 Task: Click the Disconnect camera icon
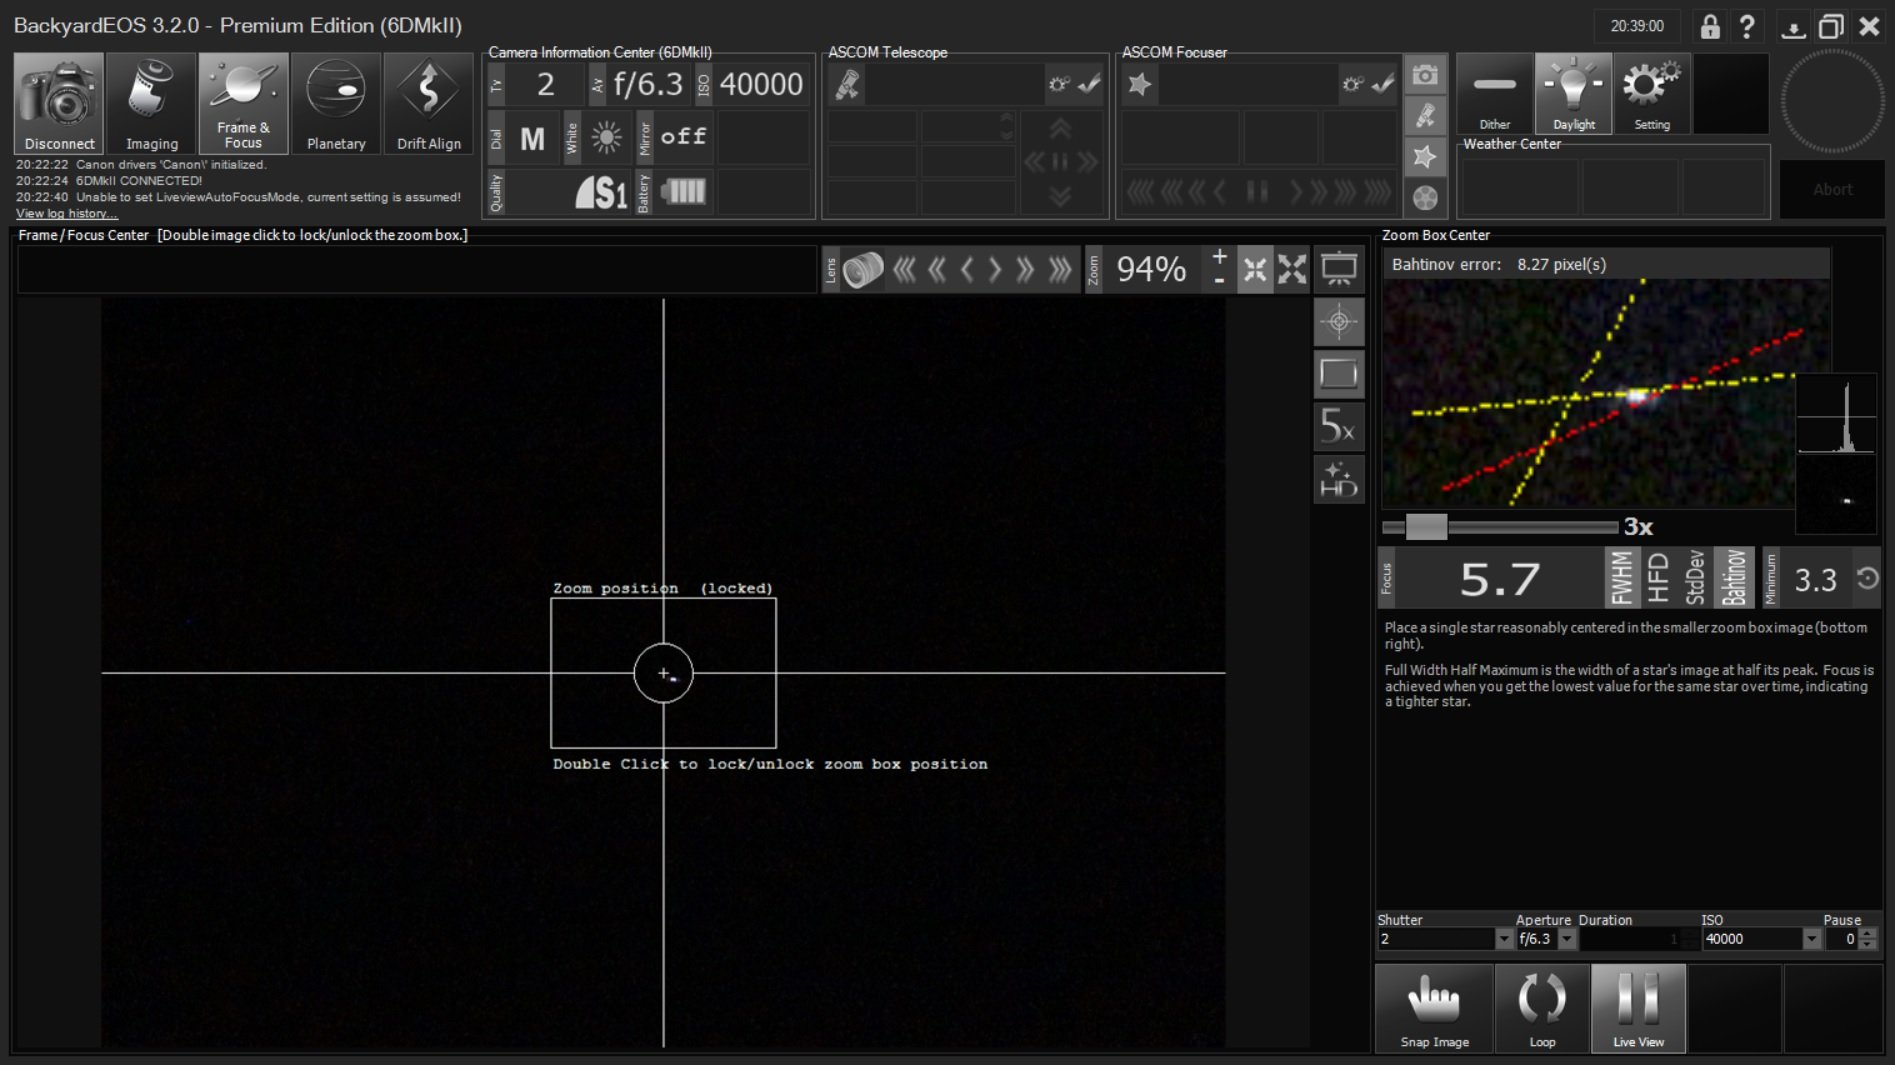click(59, 103)
